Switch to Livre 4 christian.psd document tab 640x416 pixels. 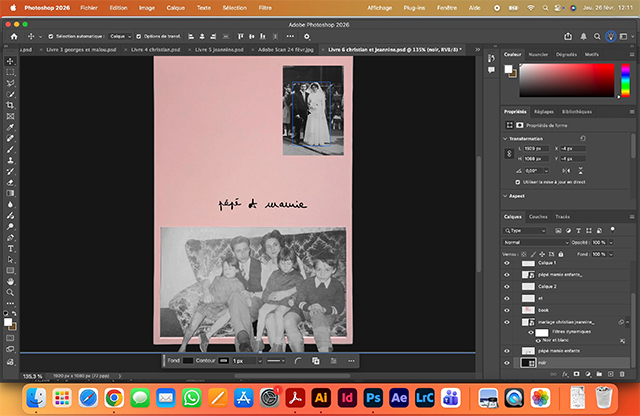tap(156, 49)
